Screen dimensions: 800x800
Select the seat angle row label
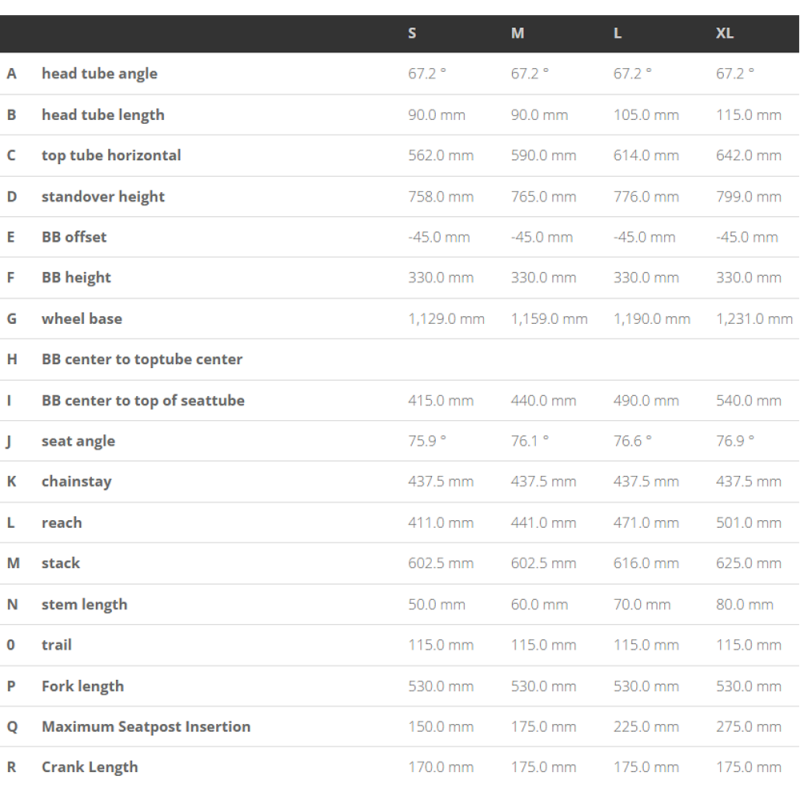tap(78, 441)
